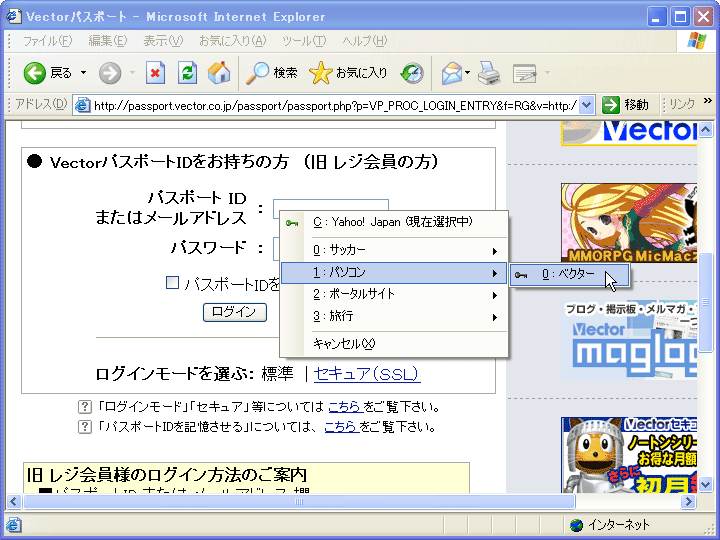Stop page loading with red X icon
This screenshot has width=720, height=540.
155,73
